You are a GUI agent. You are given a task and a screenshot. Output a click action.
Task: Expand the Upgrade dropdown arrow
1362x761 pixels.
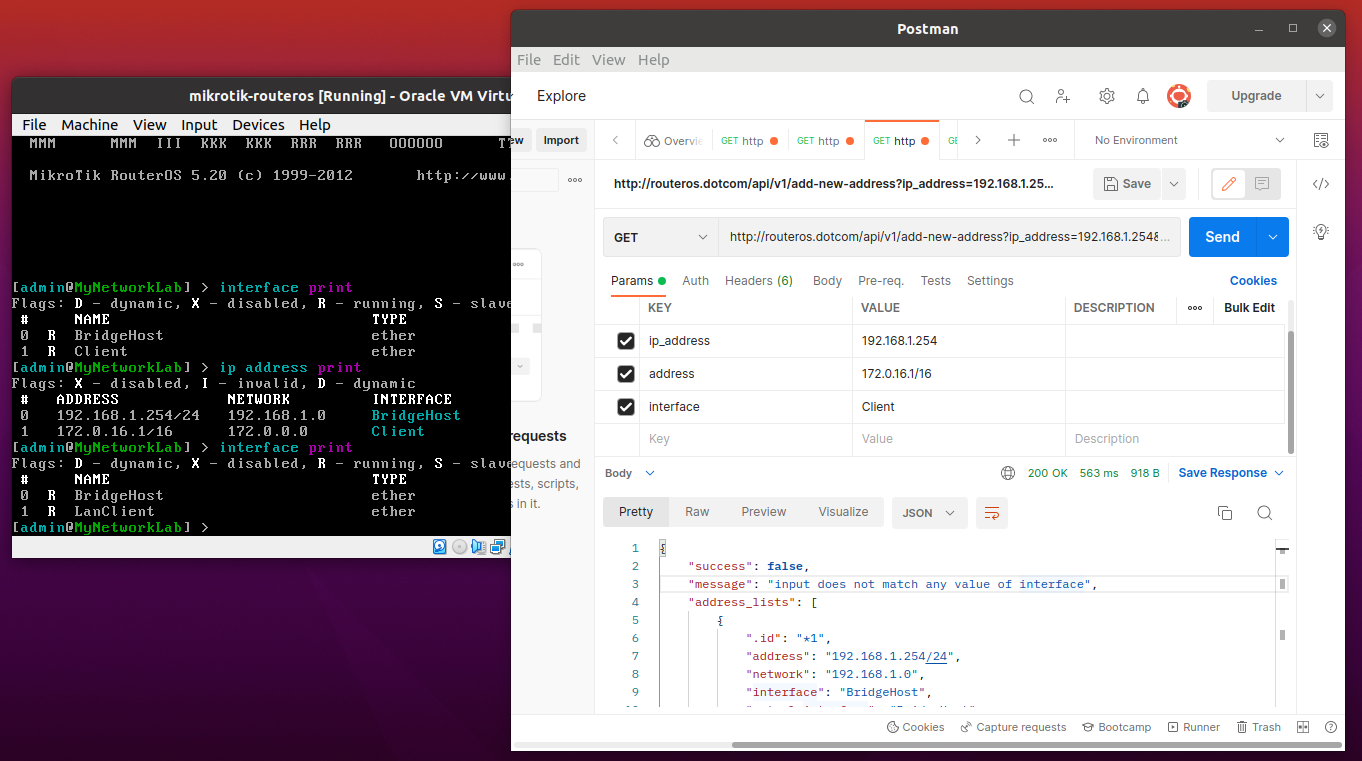coord(1320,96)
